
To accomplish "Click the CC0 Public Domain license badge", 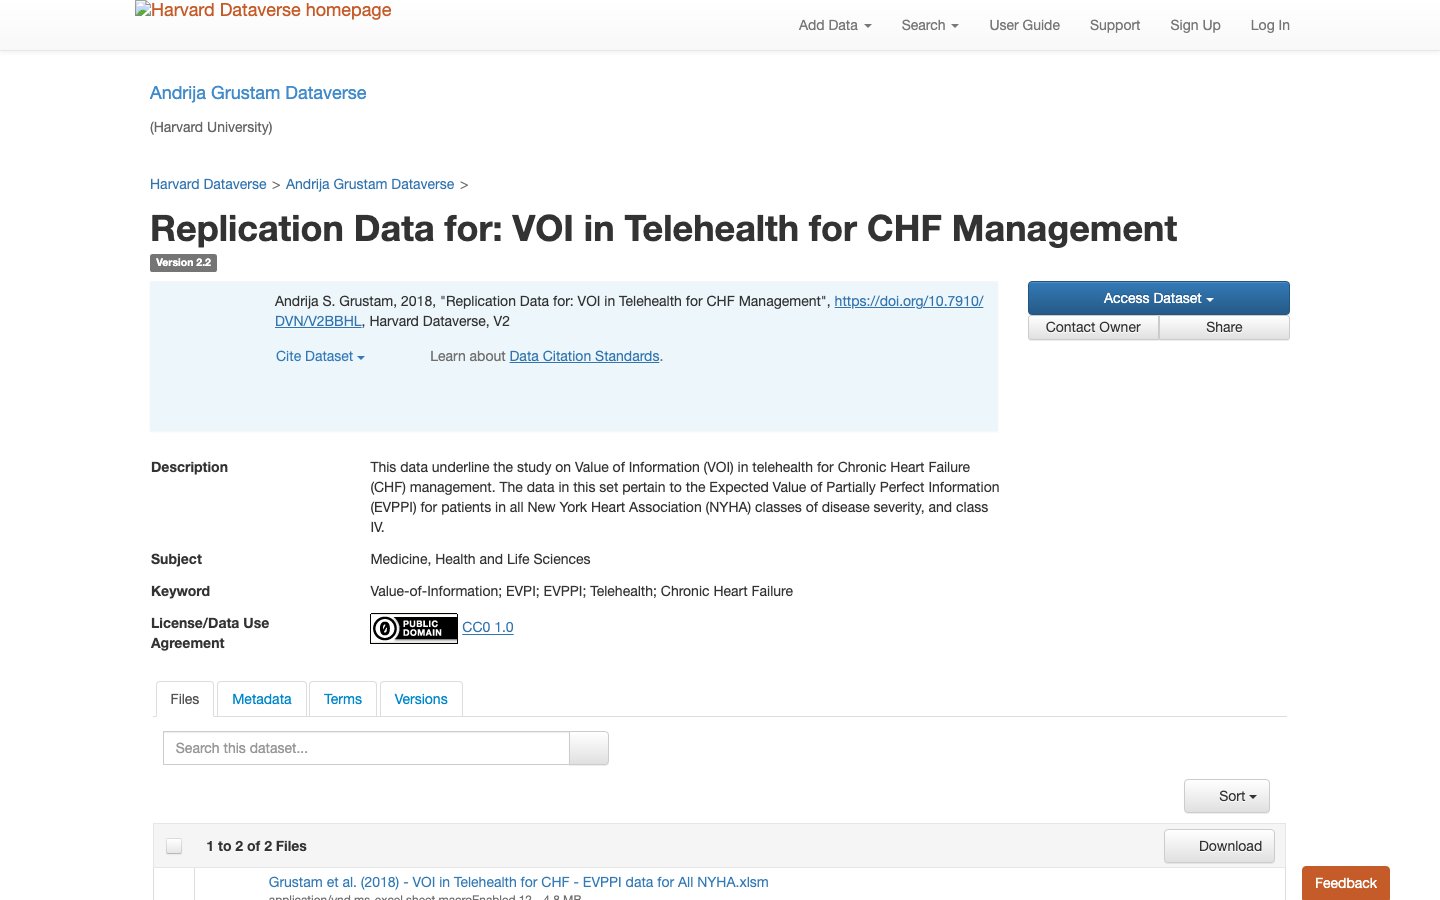I will pyautogui.click(x=414, y=628).
